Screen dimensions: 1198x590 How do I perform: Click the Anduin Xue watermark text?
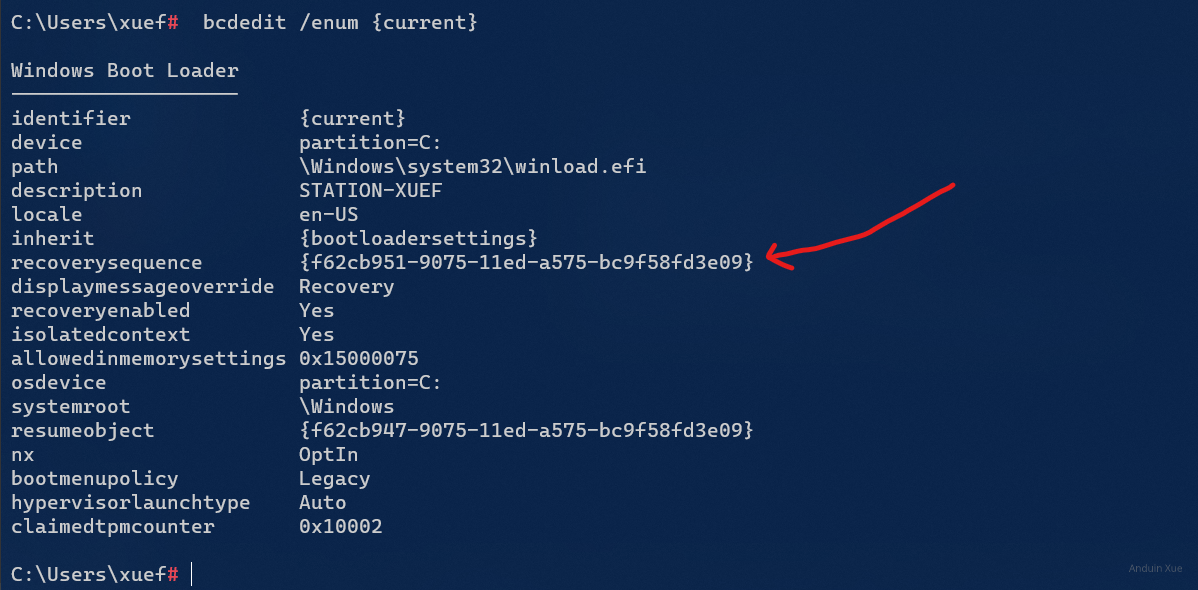1155,568
